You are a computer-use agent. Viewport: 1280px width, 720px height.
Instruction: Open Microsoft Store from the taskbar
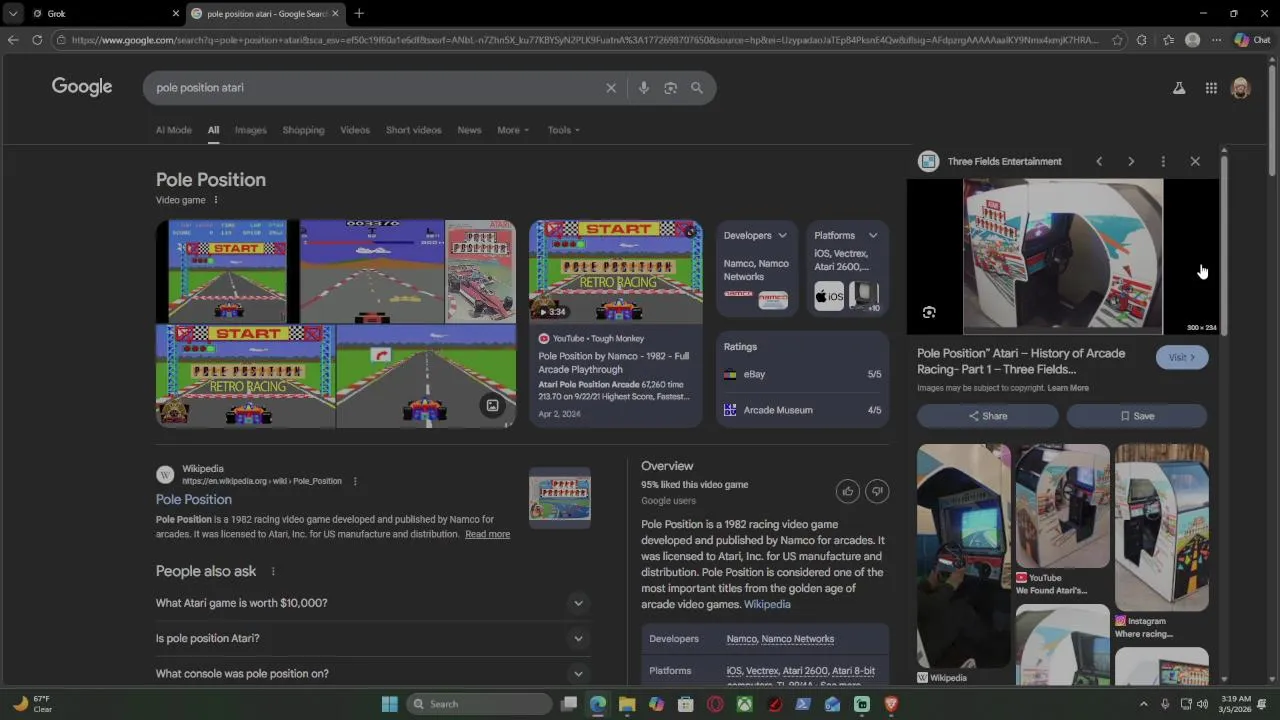[686, 704]
